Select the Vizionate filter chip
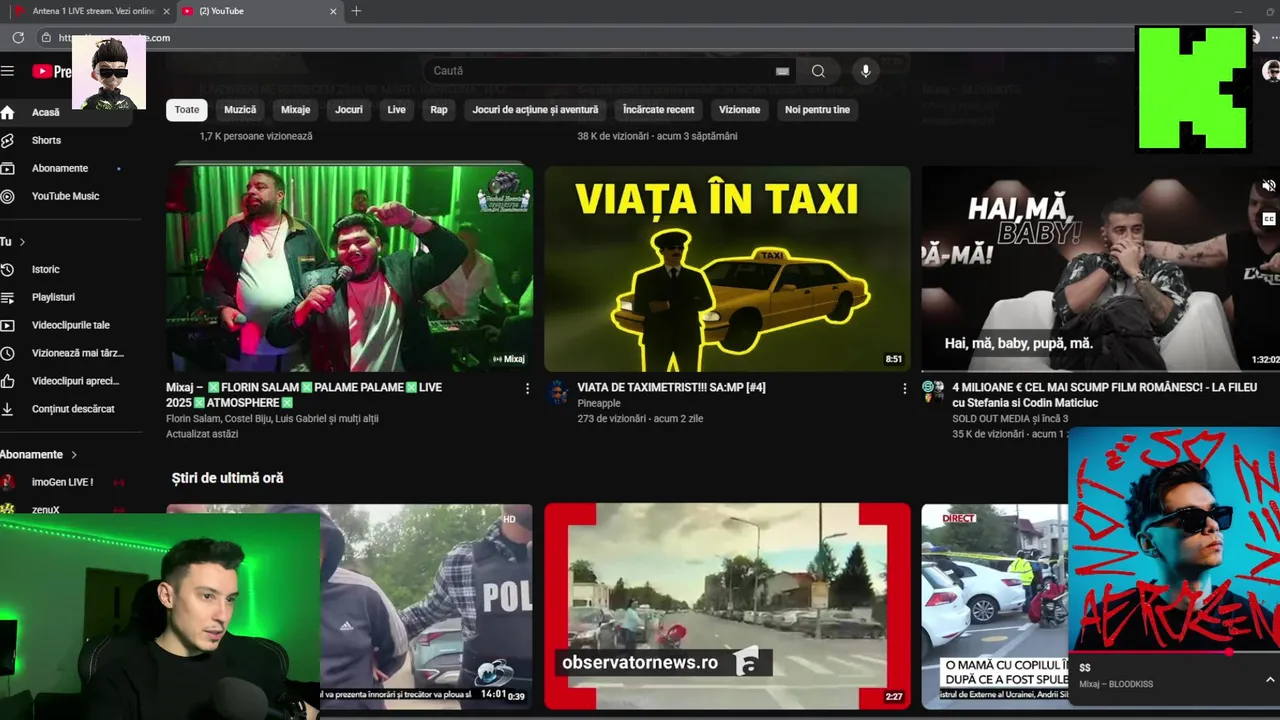1280x720 pixels. tap(740, 110)
